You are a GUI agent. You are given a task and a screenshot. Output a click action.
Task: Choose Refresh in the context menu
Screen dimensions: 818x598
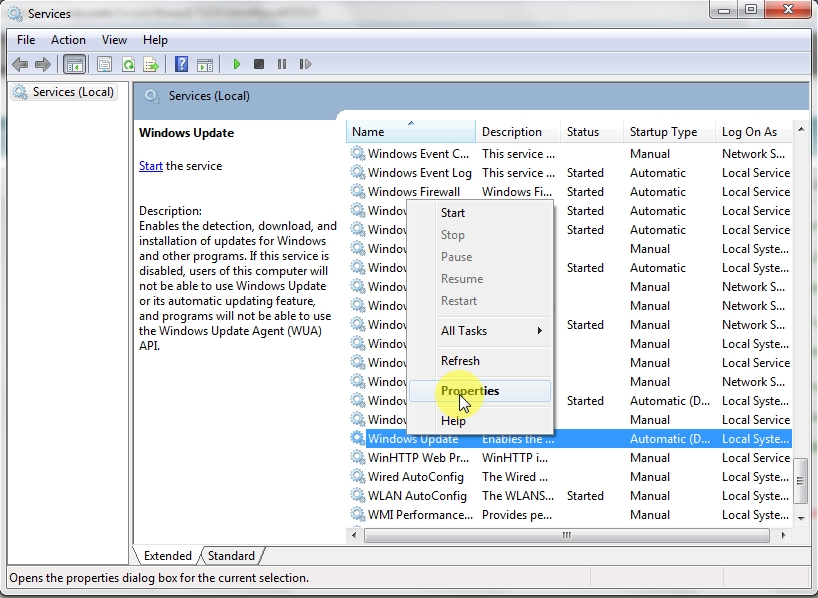point(480,361)
